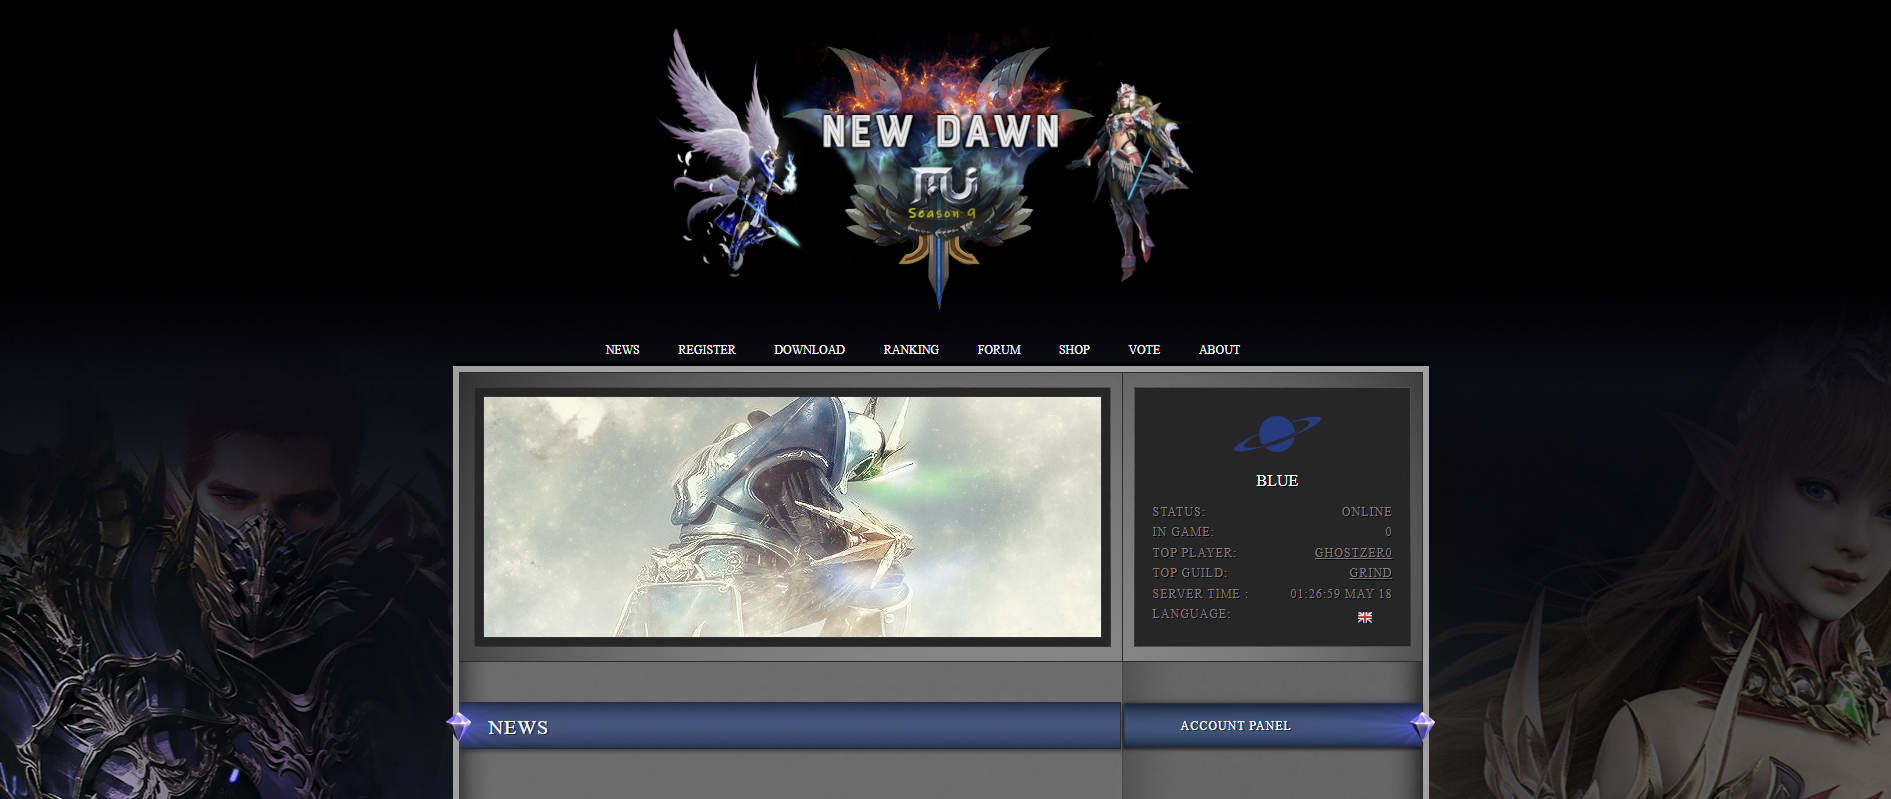Click the BLUE server name
The width and height of the screenshot is (1891, 799).
(x=1277, y=481)
